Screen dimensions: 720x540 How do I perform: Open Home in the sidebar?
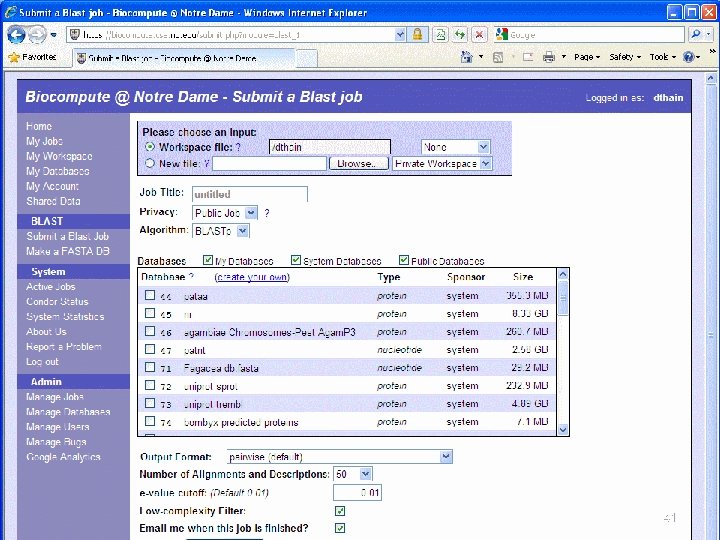[39, 126]
